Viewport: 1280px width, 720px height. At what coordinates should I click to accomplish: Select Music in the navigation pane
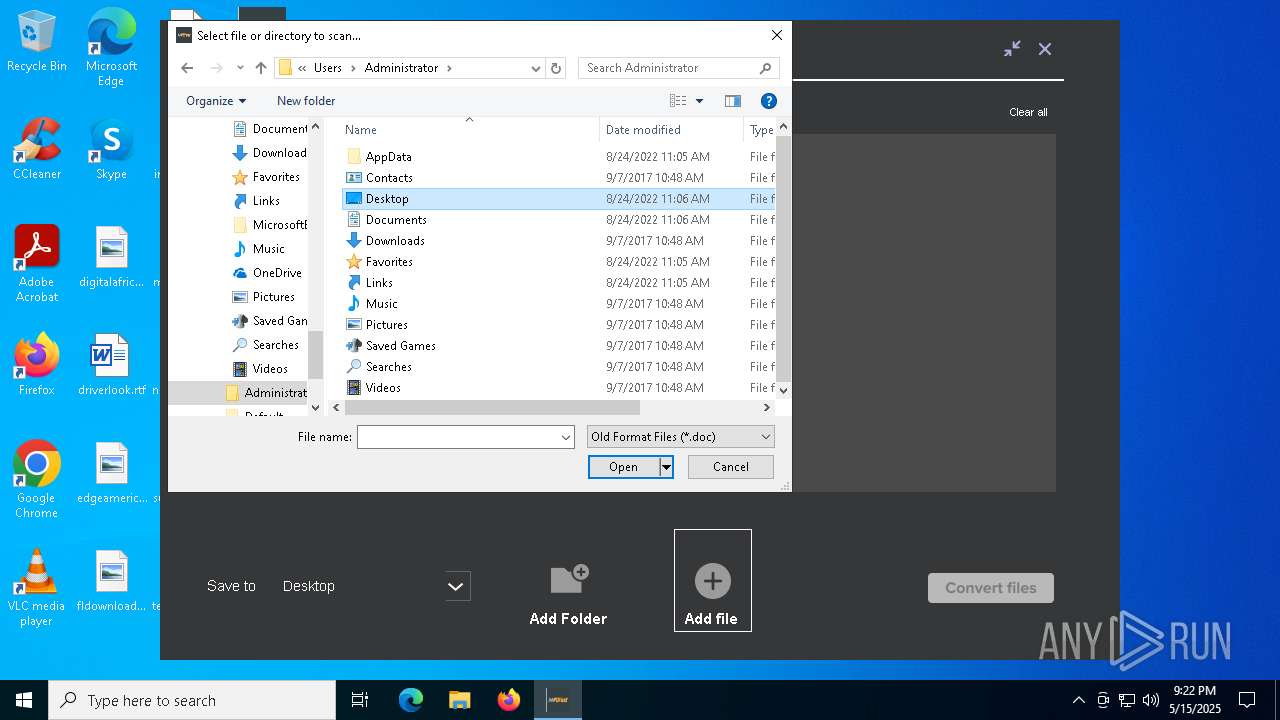268,249
